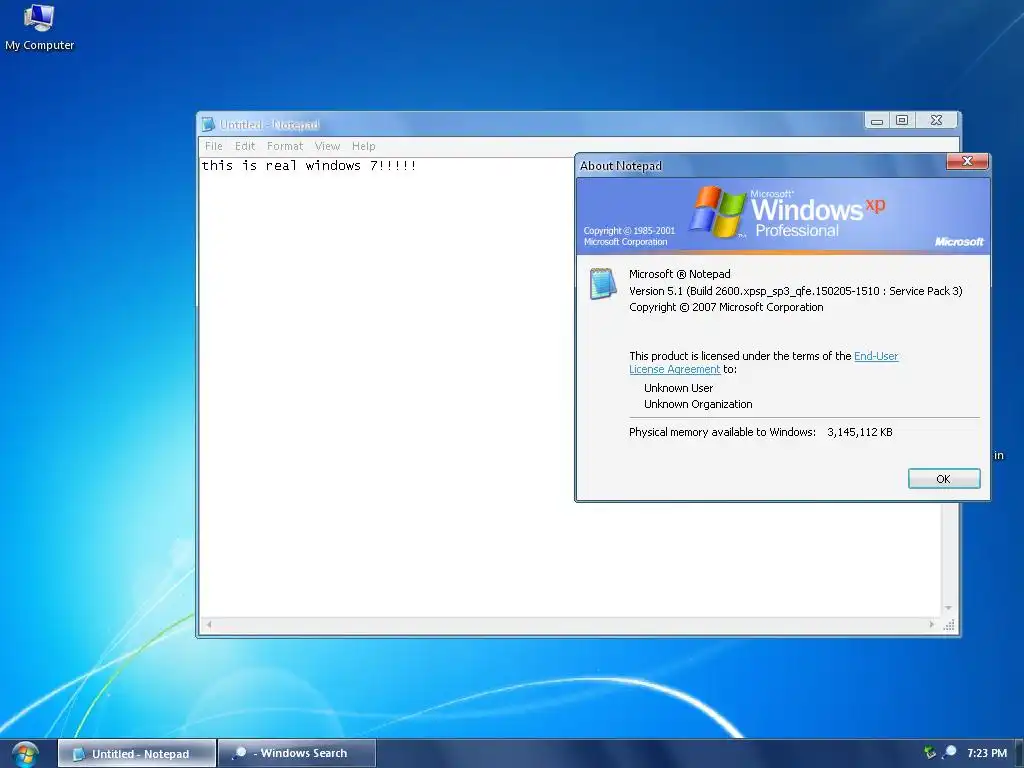Confirm About Notepad with OK button
Screen dimensions: 1024x768
tap(944, 479)
